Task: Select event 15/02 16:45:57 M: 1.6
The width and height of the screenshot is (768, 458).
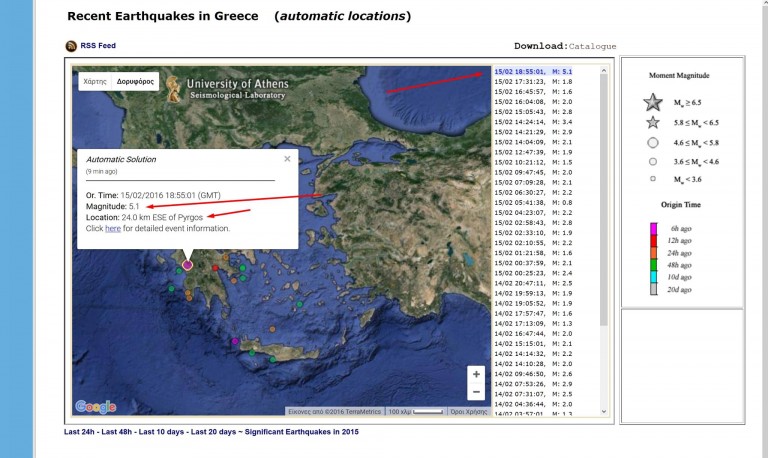Action: point(533,92)
